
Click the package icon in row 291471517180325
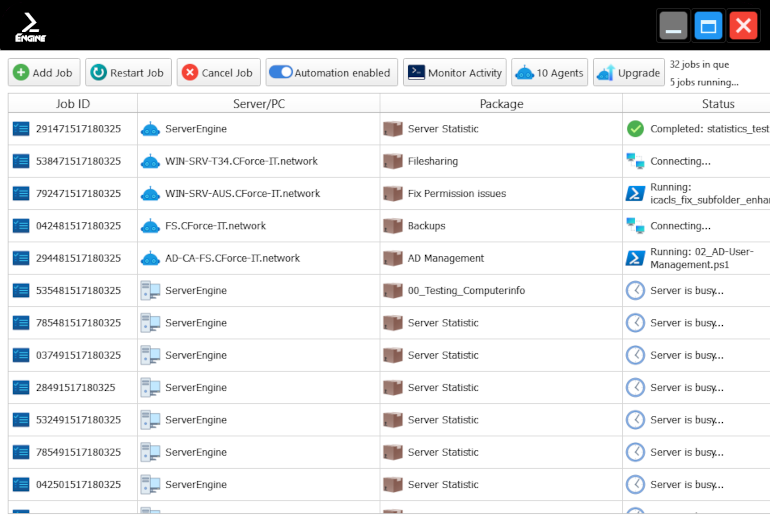click(393, 129)
